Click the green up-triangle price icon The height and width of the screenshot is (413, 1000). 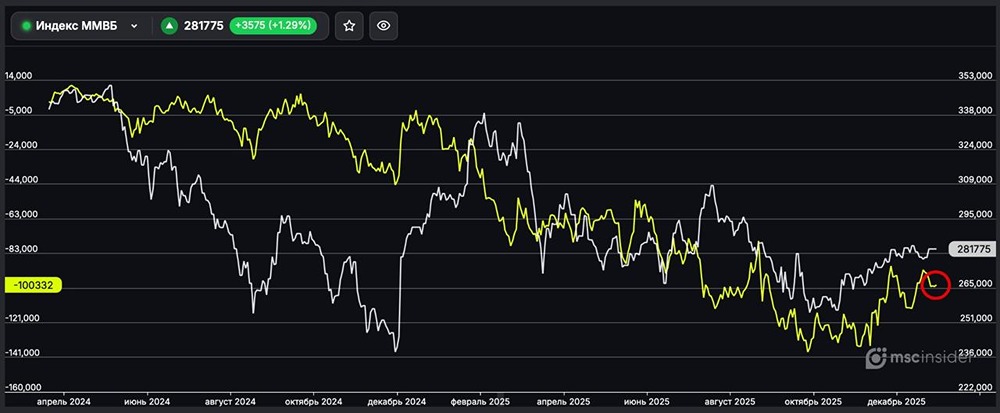pyautogui.click(x=169, y=26)
